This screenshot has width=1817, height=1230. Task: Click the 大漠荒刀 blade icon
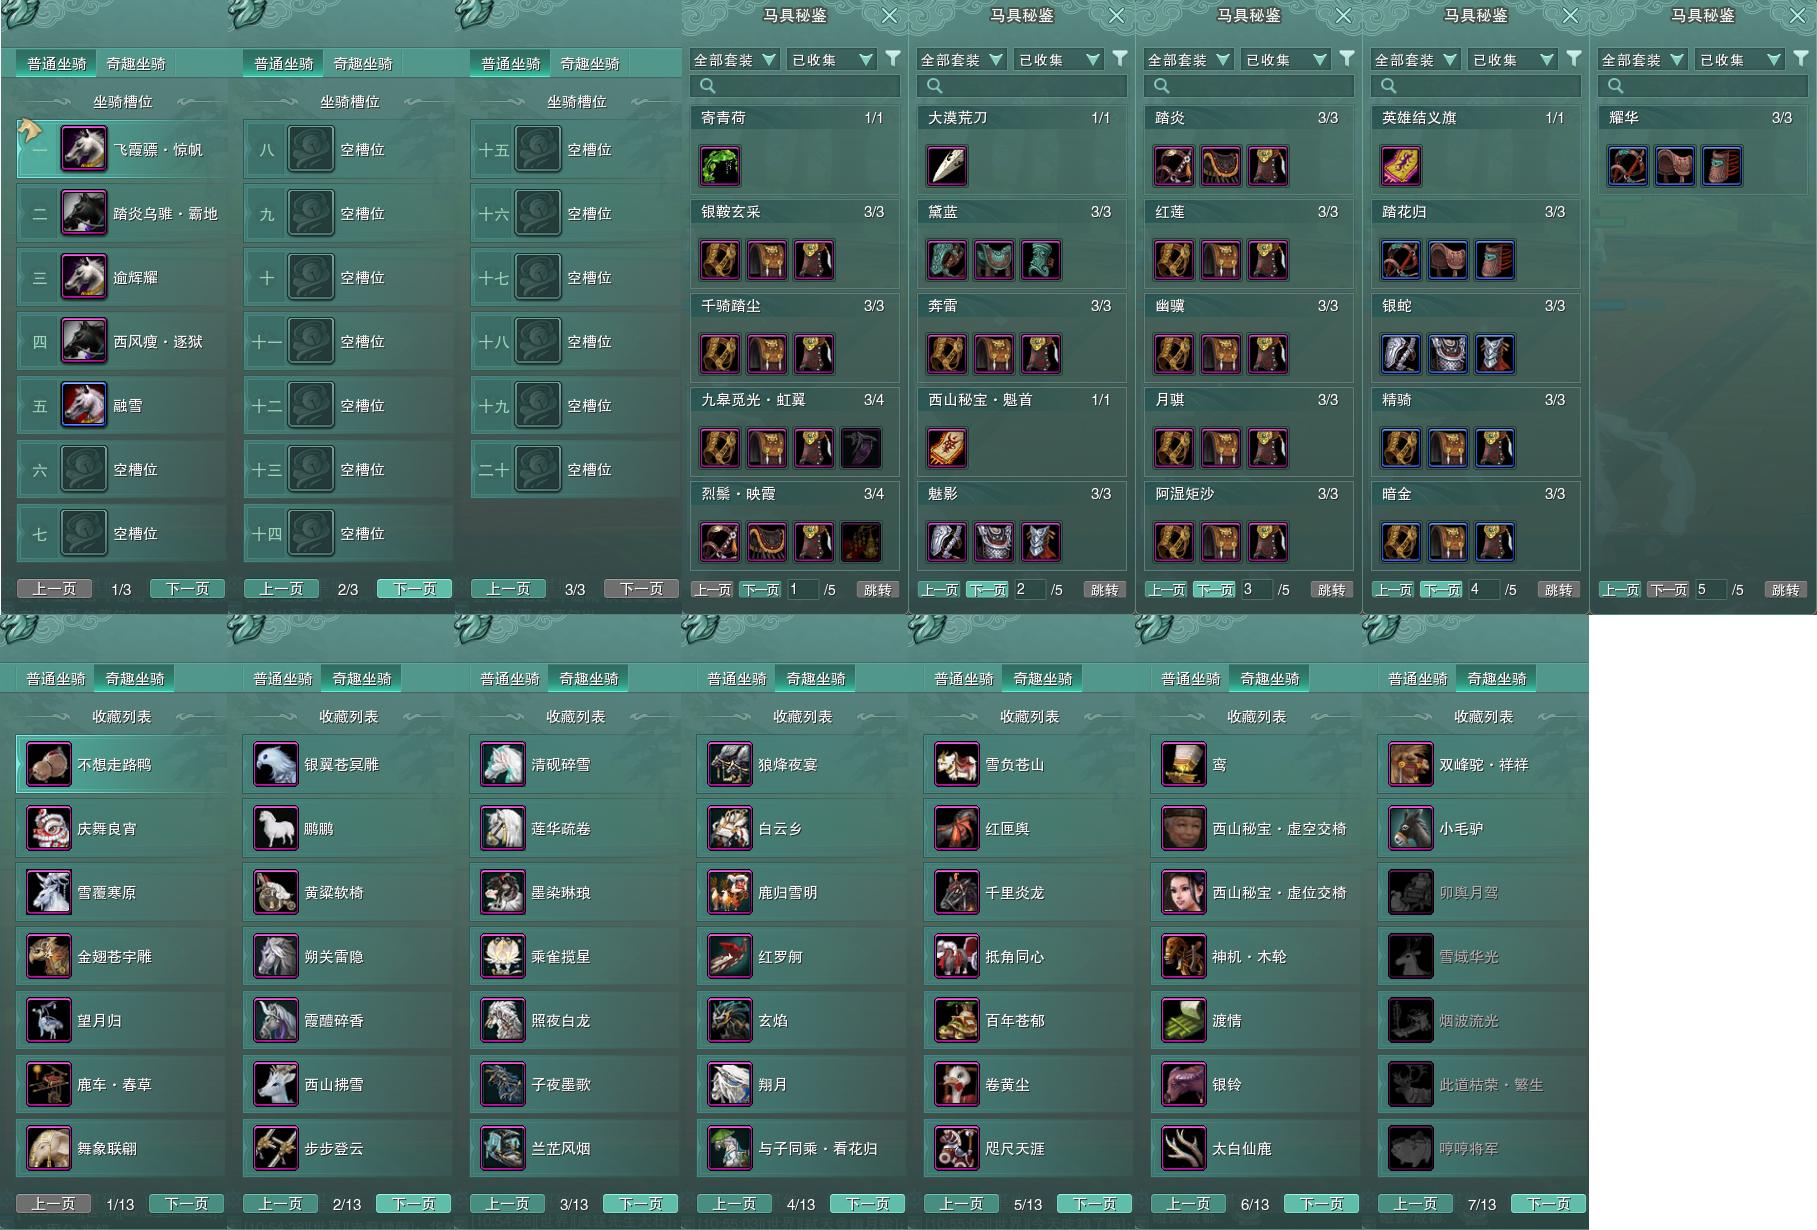[x=947, y=166]
